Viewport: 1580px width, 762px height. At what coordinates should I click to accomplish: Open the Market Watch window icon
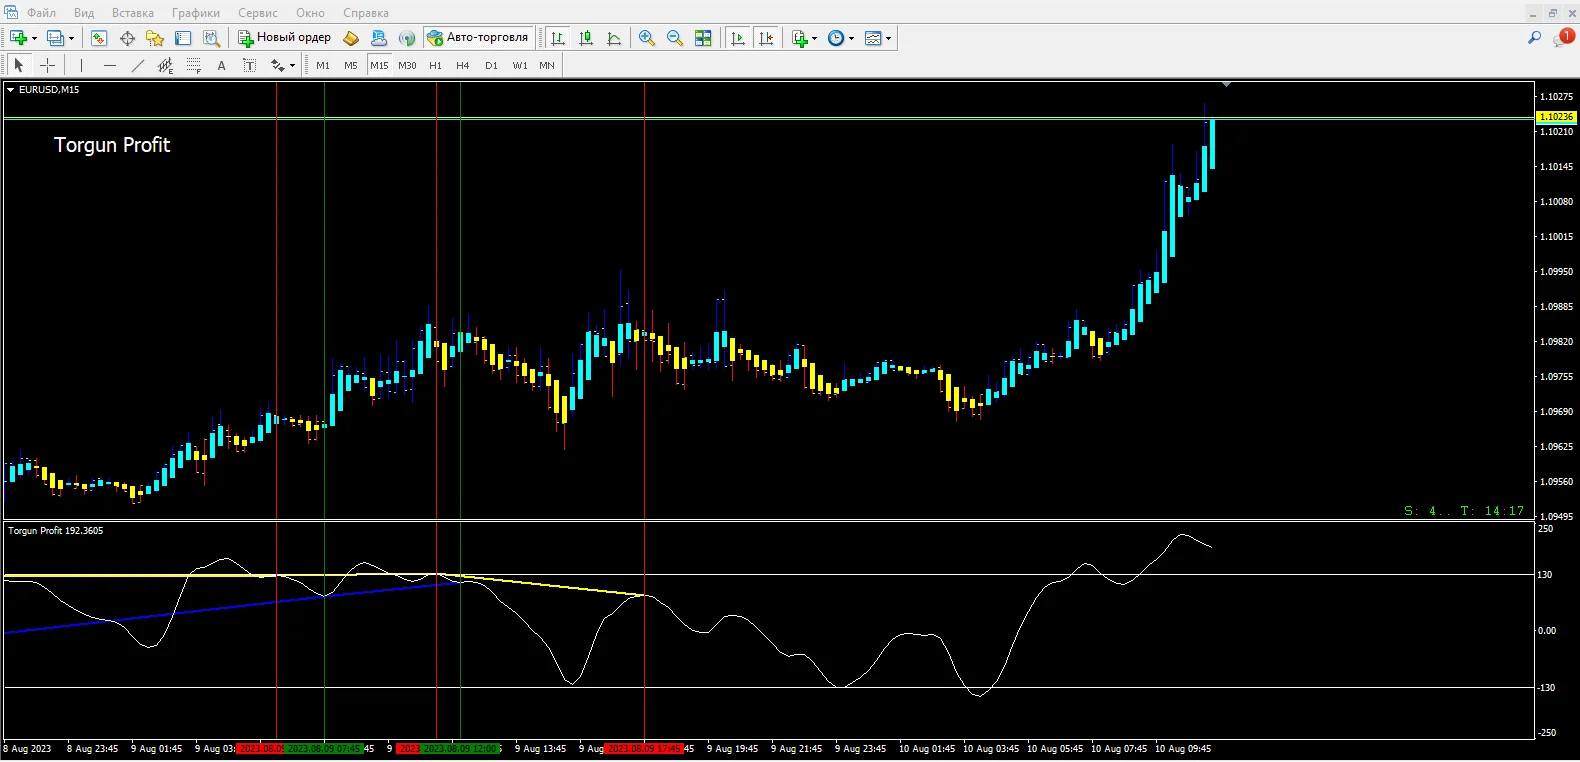click(x=99, y=38)
